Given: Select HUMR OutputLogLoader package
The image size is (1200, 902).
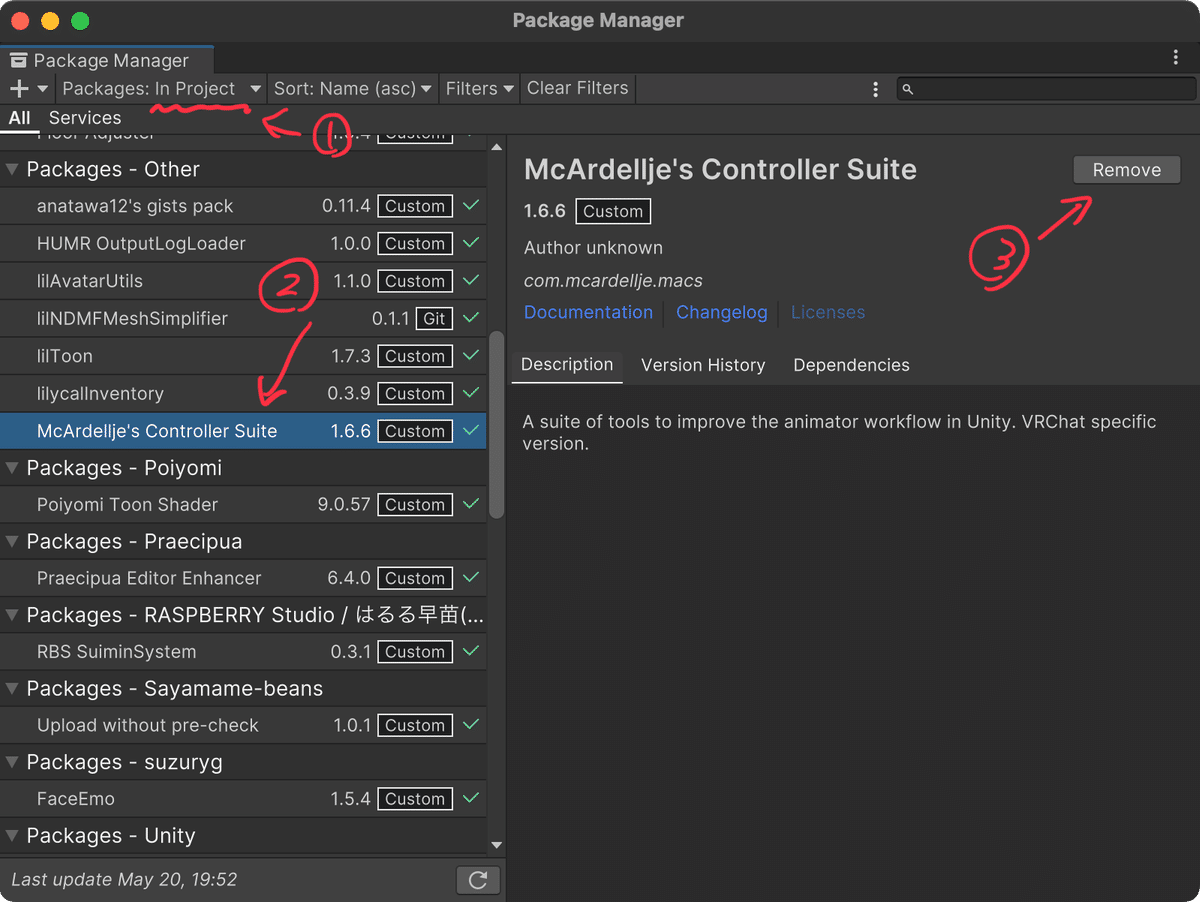Looking at the screenshot, I should pos(243,243).
